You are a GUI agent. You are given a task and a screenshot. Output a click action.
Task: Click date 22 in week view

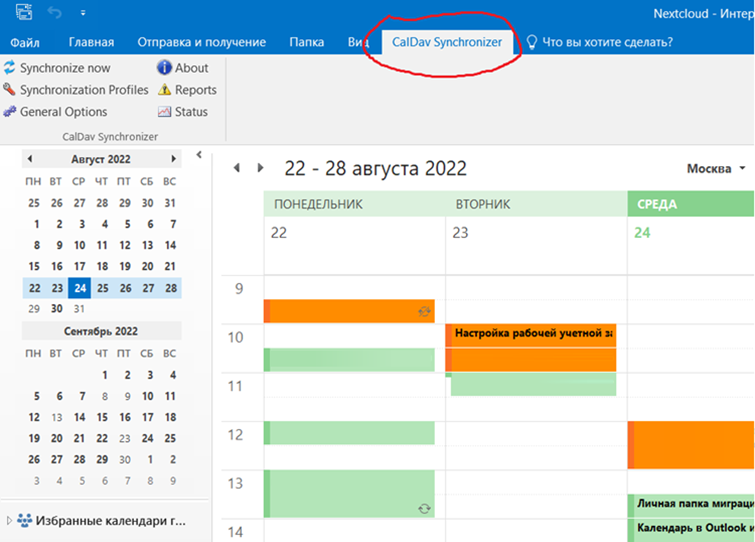[x=278, y=233]
